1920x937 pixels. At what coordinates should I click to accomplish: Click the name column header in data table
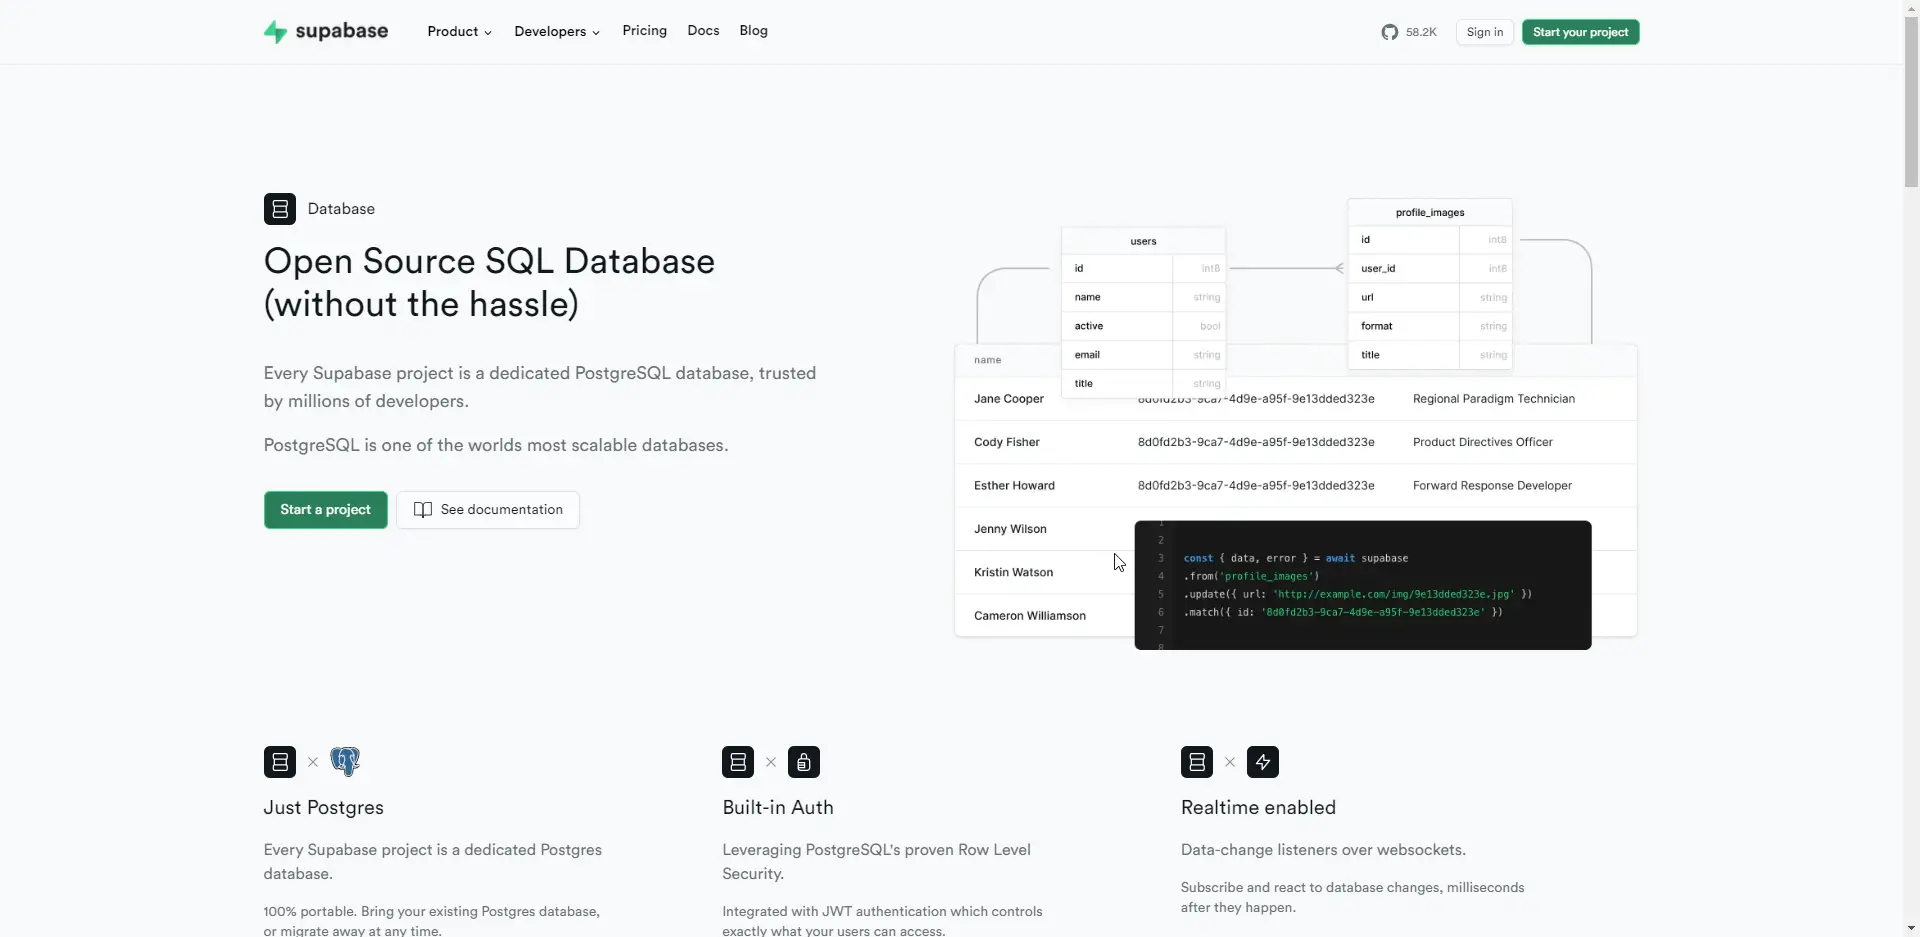988,360
